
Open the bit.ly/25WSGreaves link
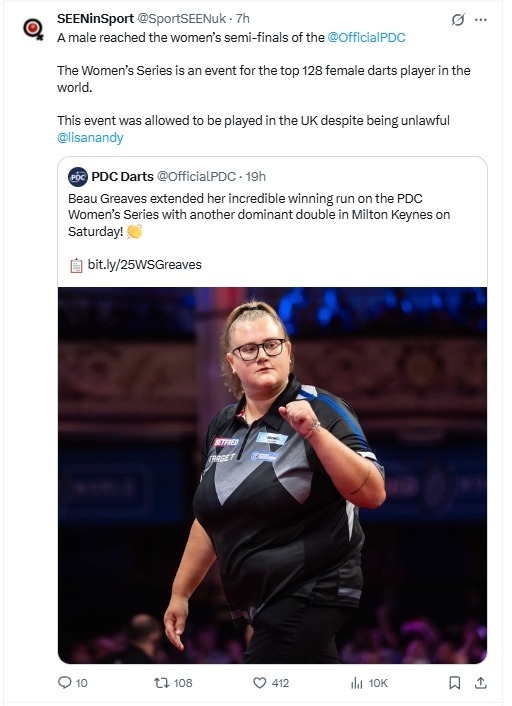[145, 264]
